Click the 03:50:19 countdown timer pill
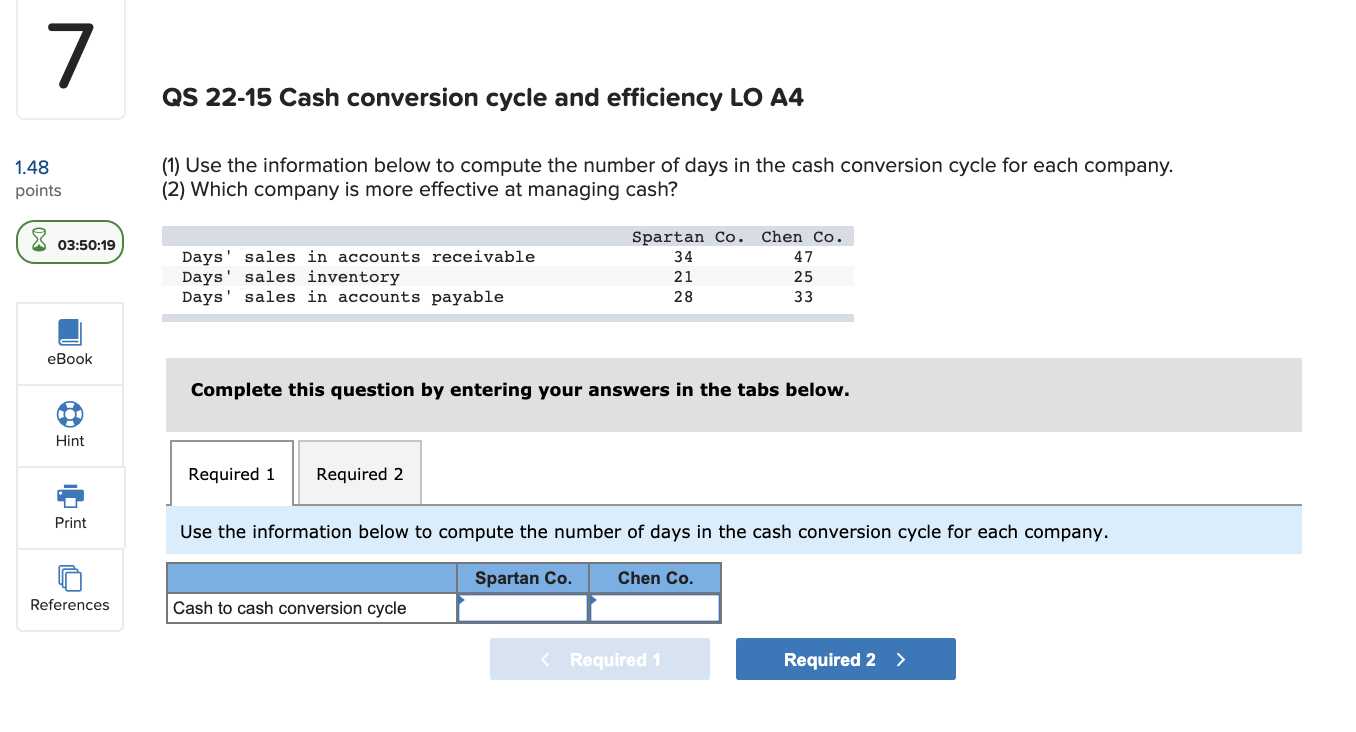Screen dimensions: 1356x732 coord(69,241)
